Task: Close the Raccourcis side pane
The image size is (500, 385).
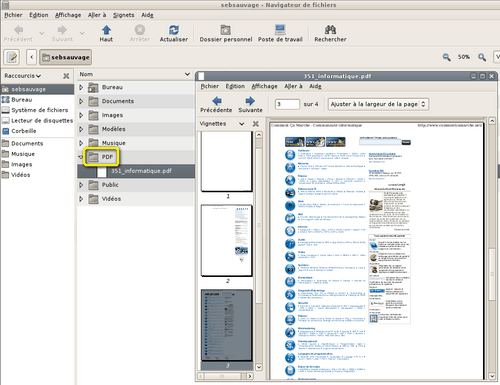Action: coord(66,76)
